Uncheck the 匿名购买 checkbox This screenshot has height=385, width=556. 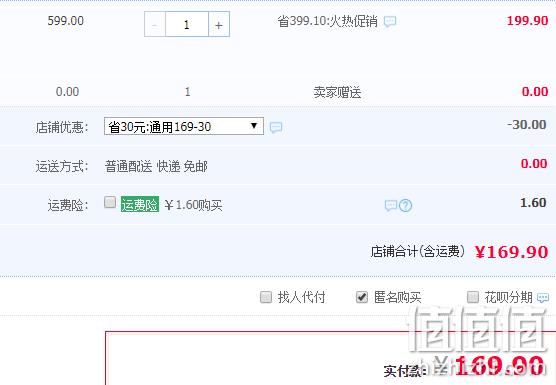pos(362,297)
